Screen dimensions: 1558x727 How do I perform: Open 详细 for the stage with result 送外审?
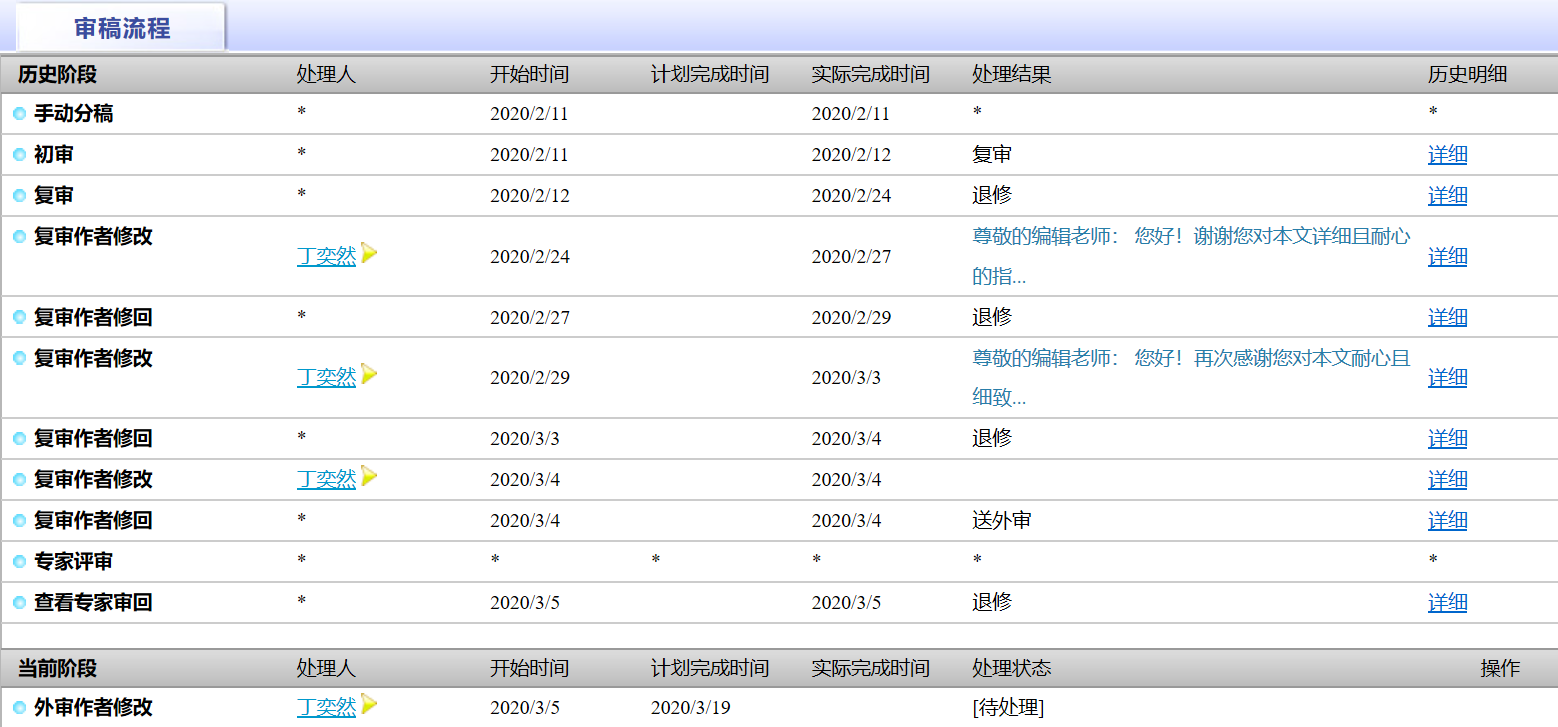coord(1447,521)
